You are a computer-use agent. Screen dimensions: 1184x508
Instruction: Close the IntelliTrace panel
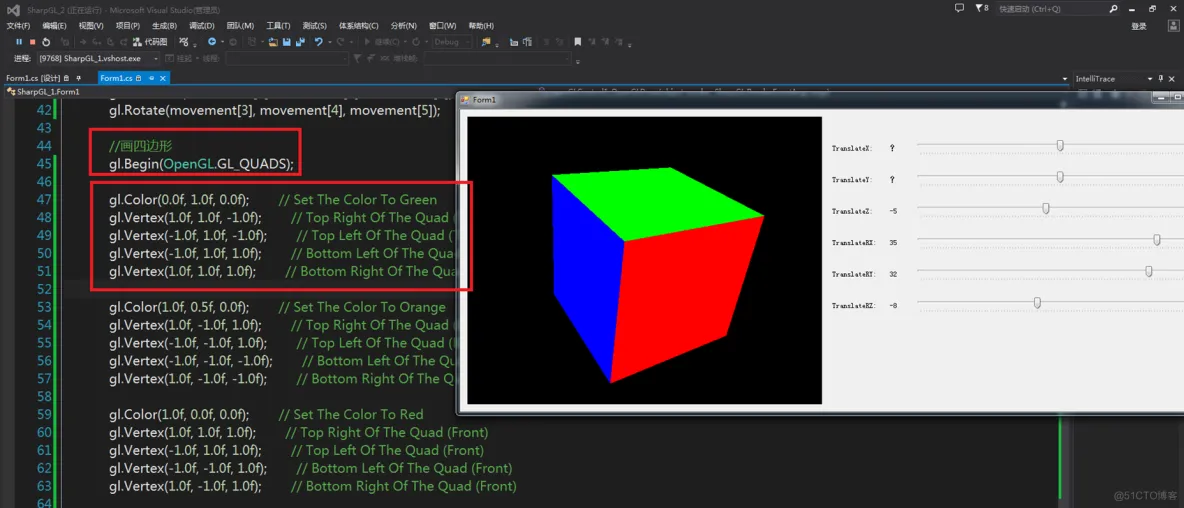tap(1173, 79)
